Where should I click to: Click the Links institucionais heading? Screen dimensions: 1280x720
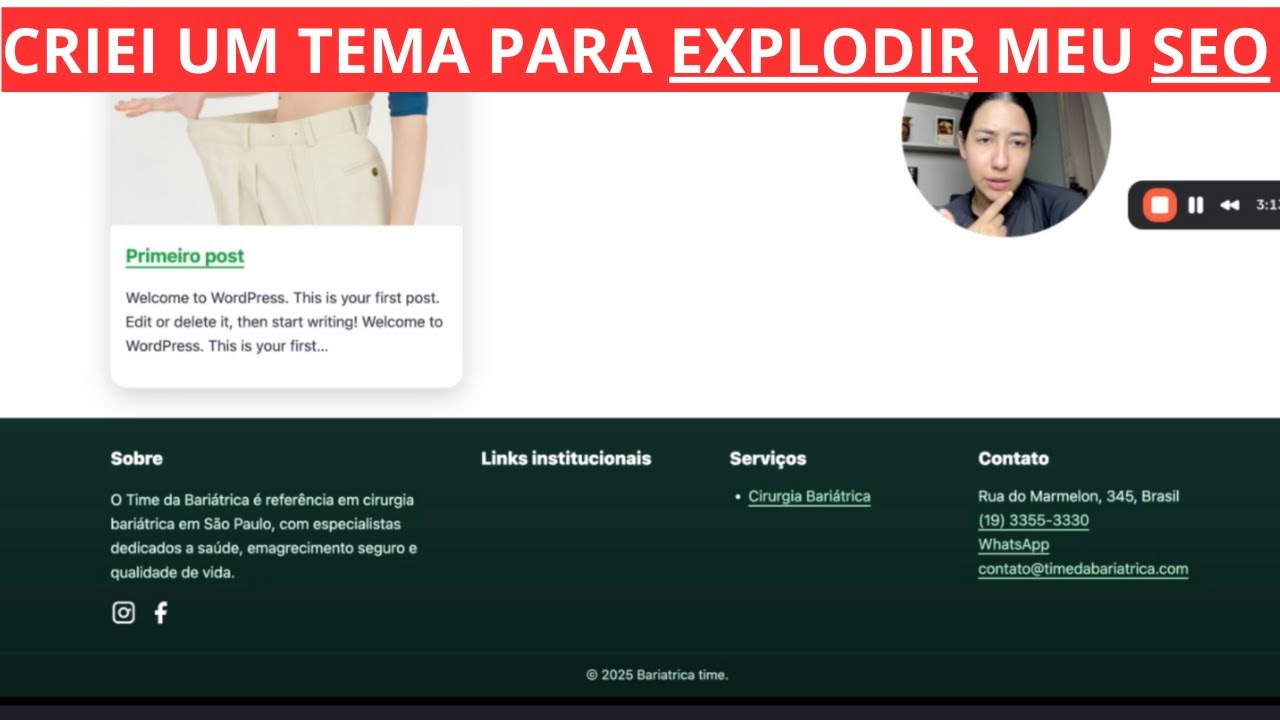pos(566,459)
